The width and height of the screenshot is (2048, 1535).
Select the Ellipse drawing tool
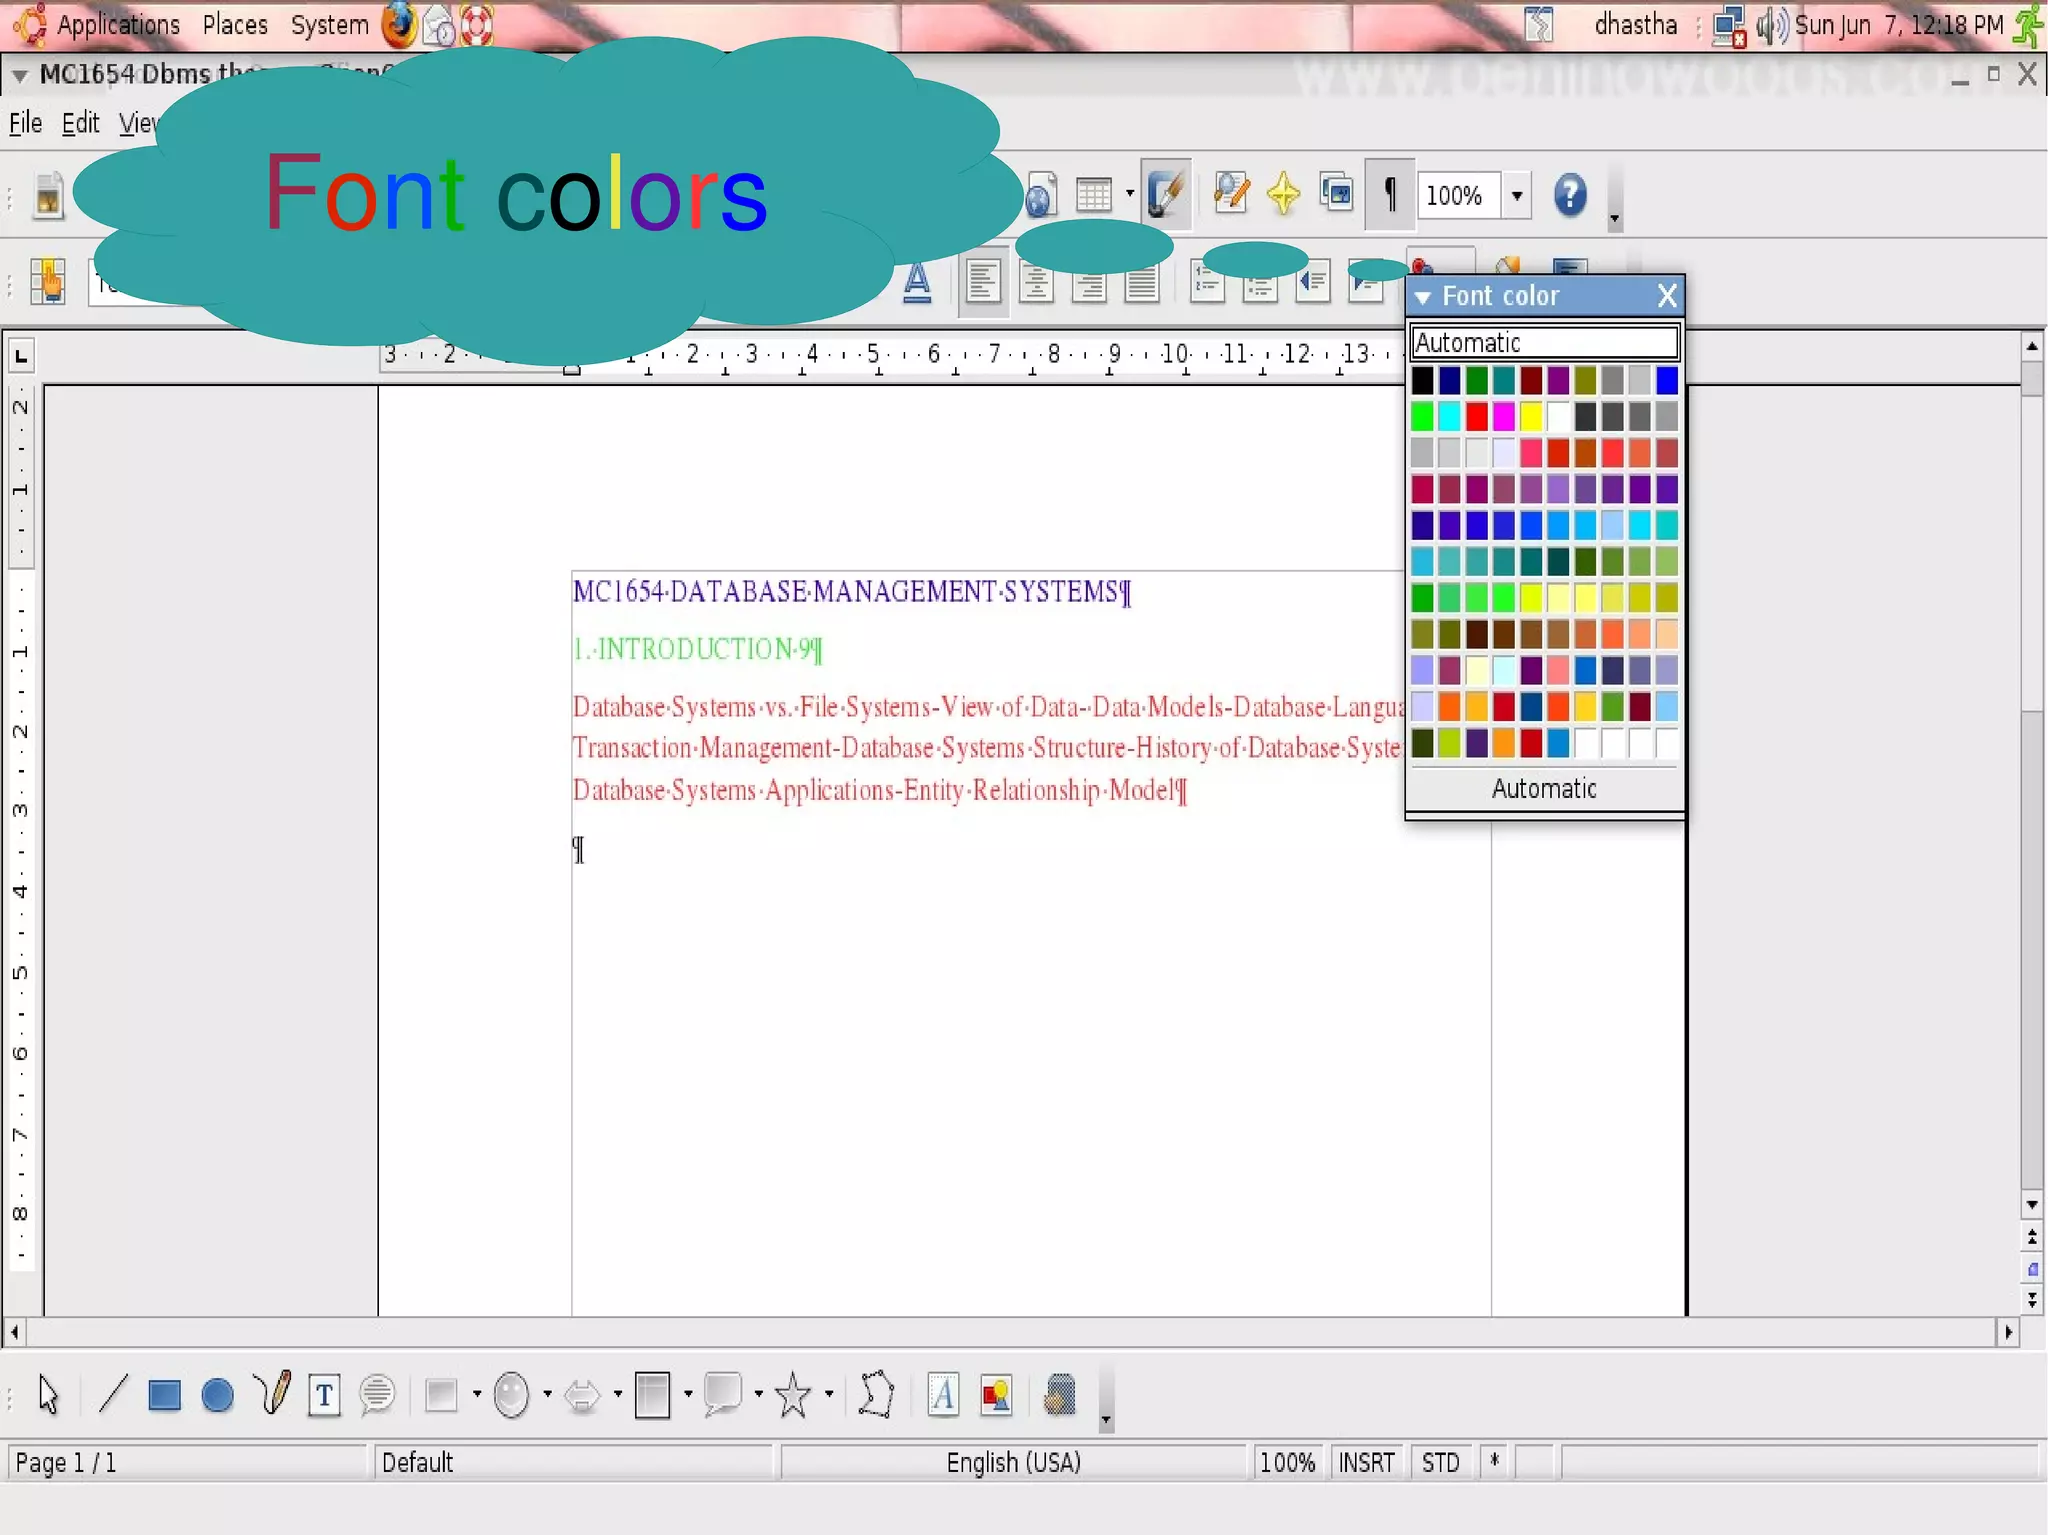(217, 1394)
